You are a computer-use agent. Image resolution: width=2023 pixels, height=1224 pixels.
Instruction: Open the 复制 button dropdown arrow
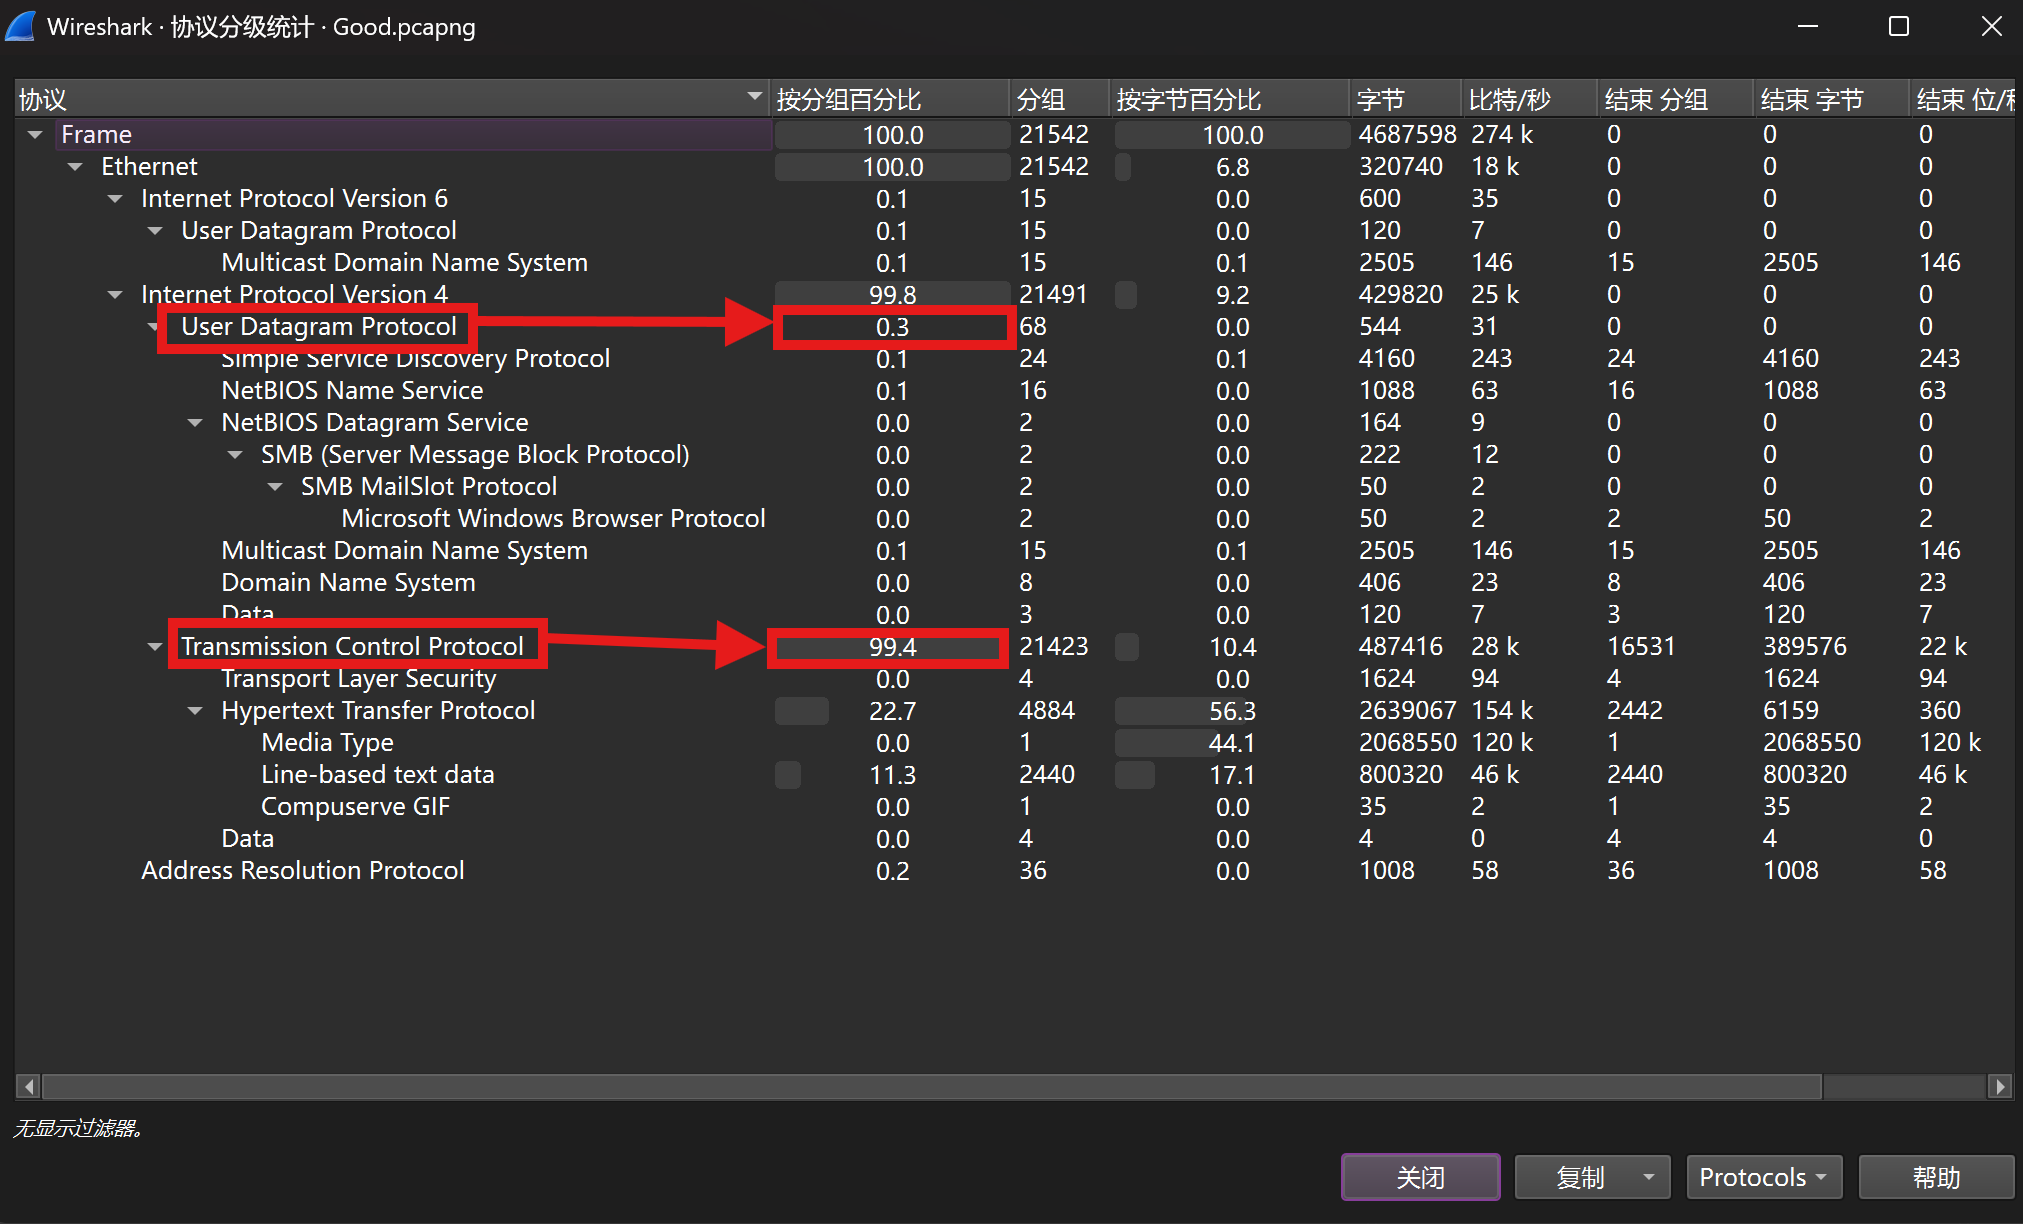click(1649, 1177)
